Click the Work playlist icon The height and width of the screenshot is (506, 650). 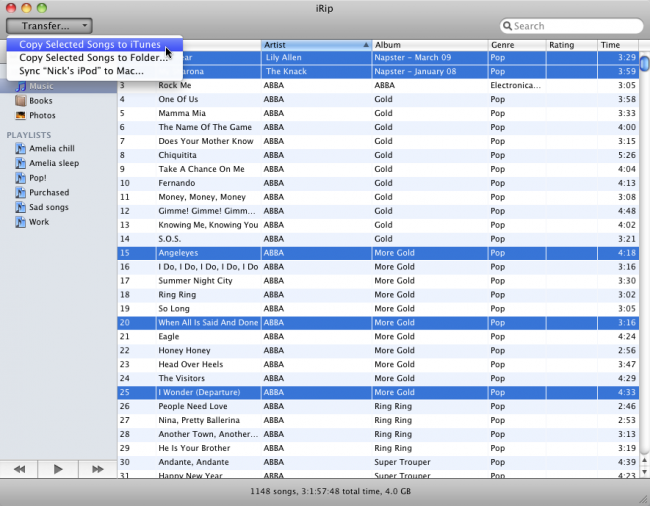[20, 222]
